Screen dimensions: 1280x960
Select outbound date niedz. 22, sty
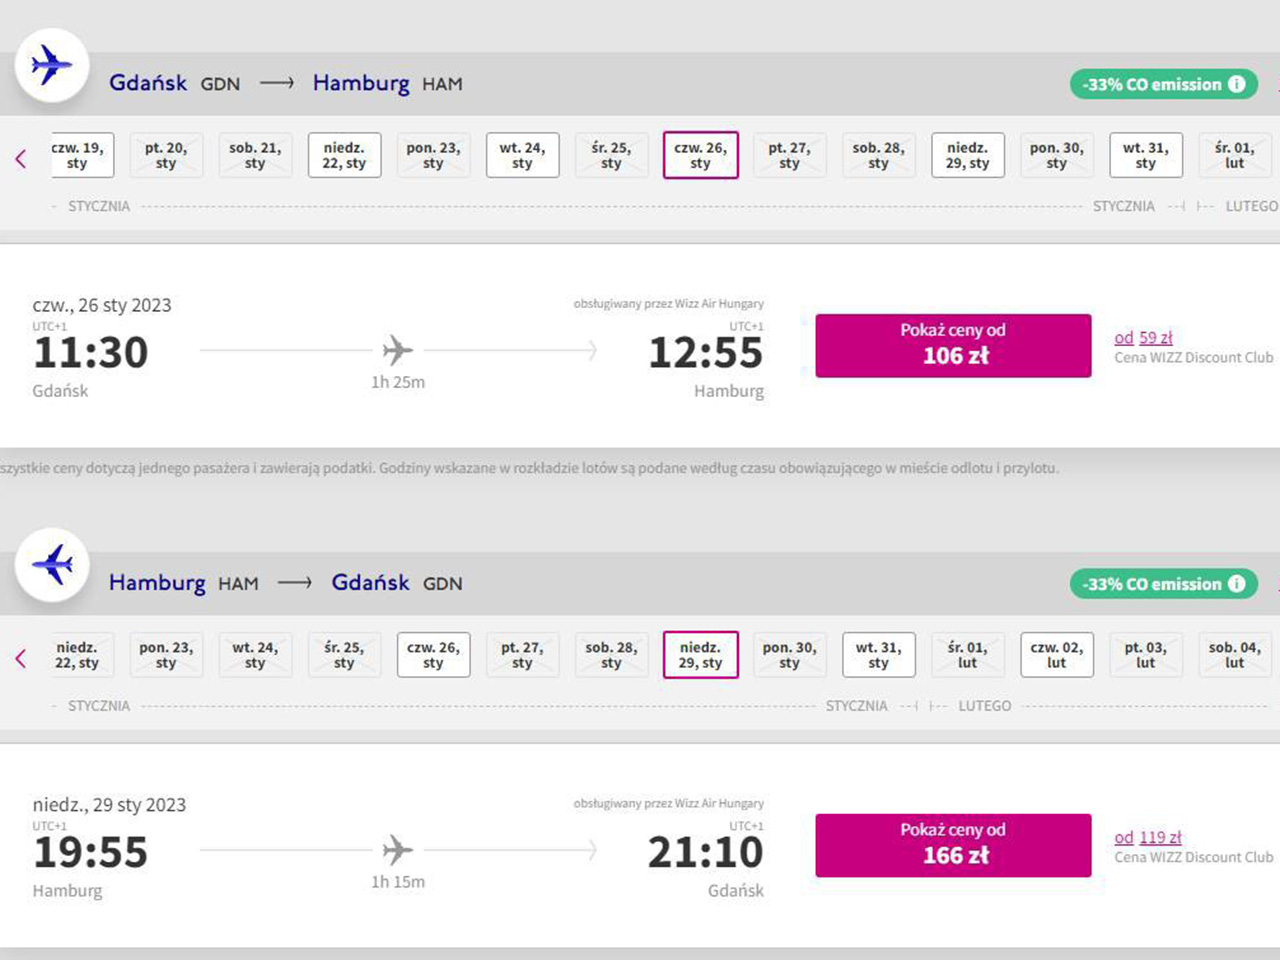tap(344, 155)
